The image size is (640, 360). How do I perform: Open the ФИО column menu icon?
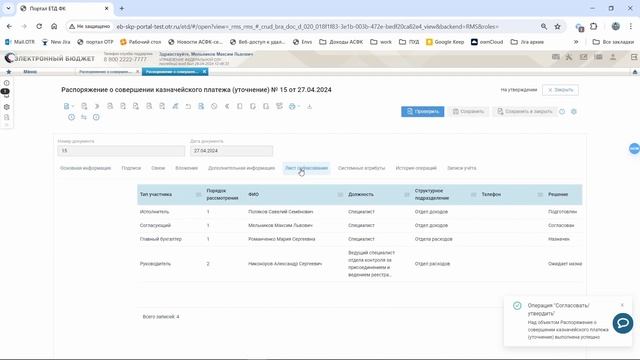point(340,195)
